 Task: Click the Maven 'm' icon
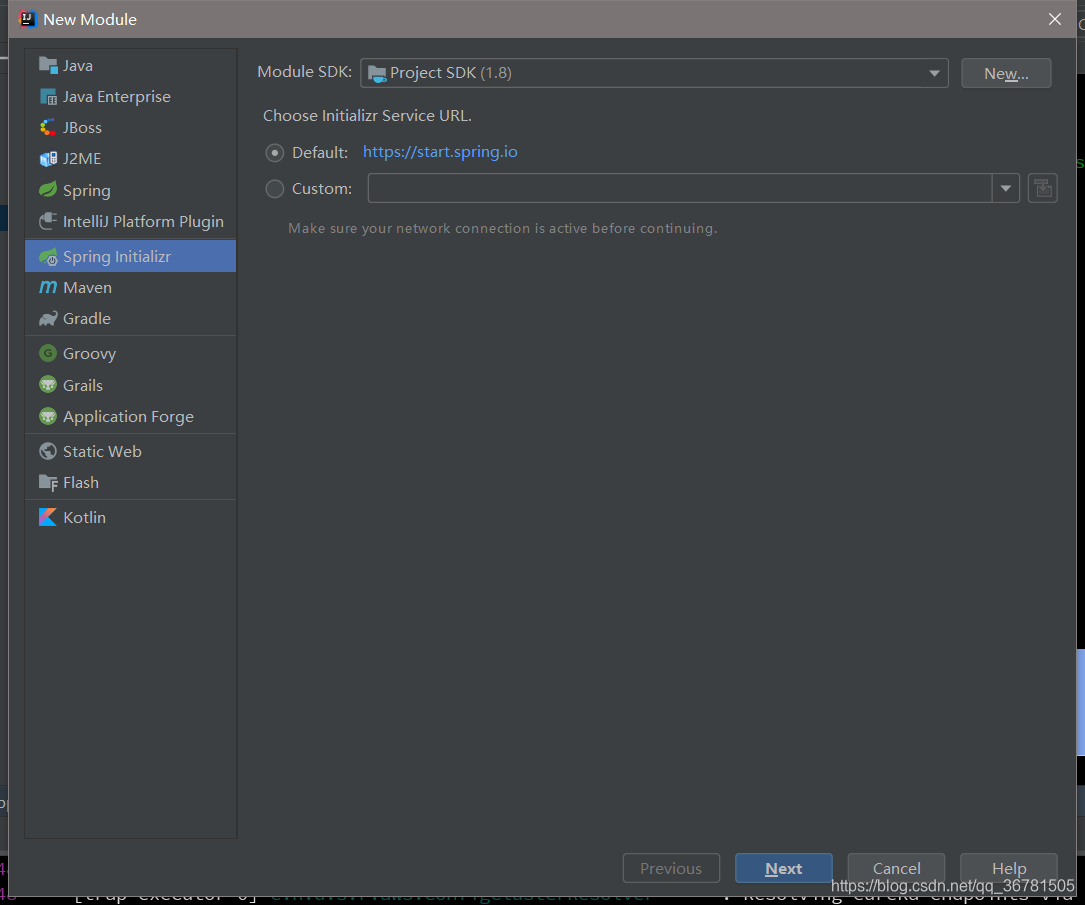(x=48, y=287)
